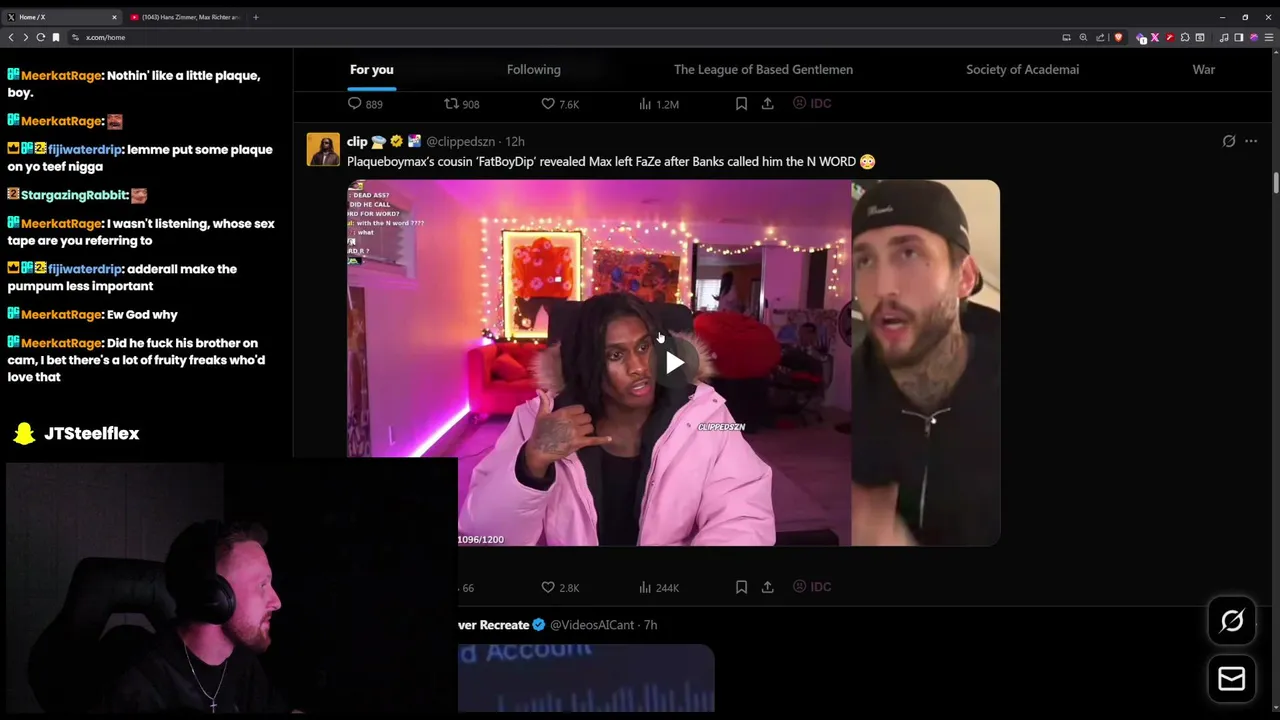The width and height of the screenshot is (1280, 720).
Task: View analytics showing 244K views
Action: pos(659,588)
